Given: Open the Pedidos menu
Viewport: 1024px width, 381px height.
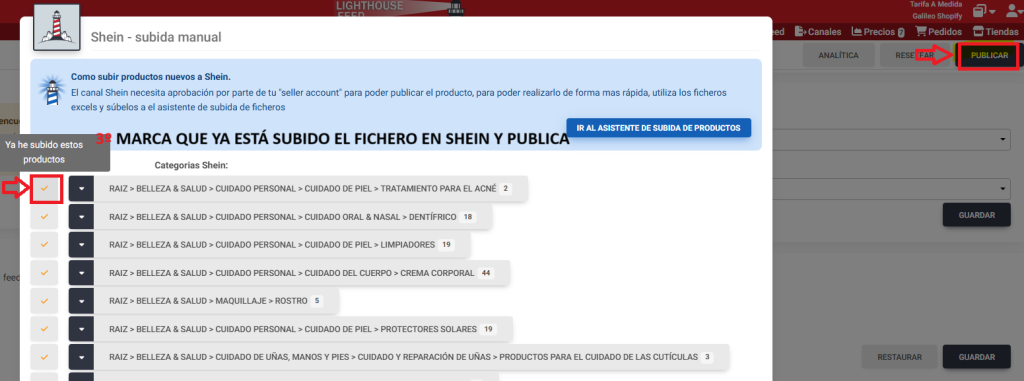Looking at the screenshot, I should [x=938, y=31].
